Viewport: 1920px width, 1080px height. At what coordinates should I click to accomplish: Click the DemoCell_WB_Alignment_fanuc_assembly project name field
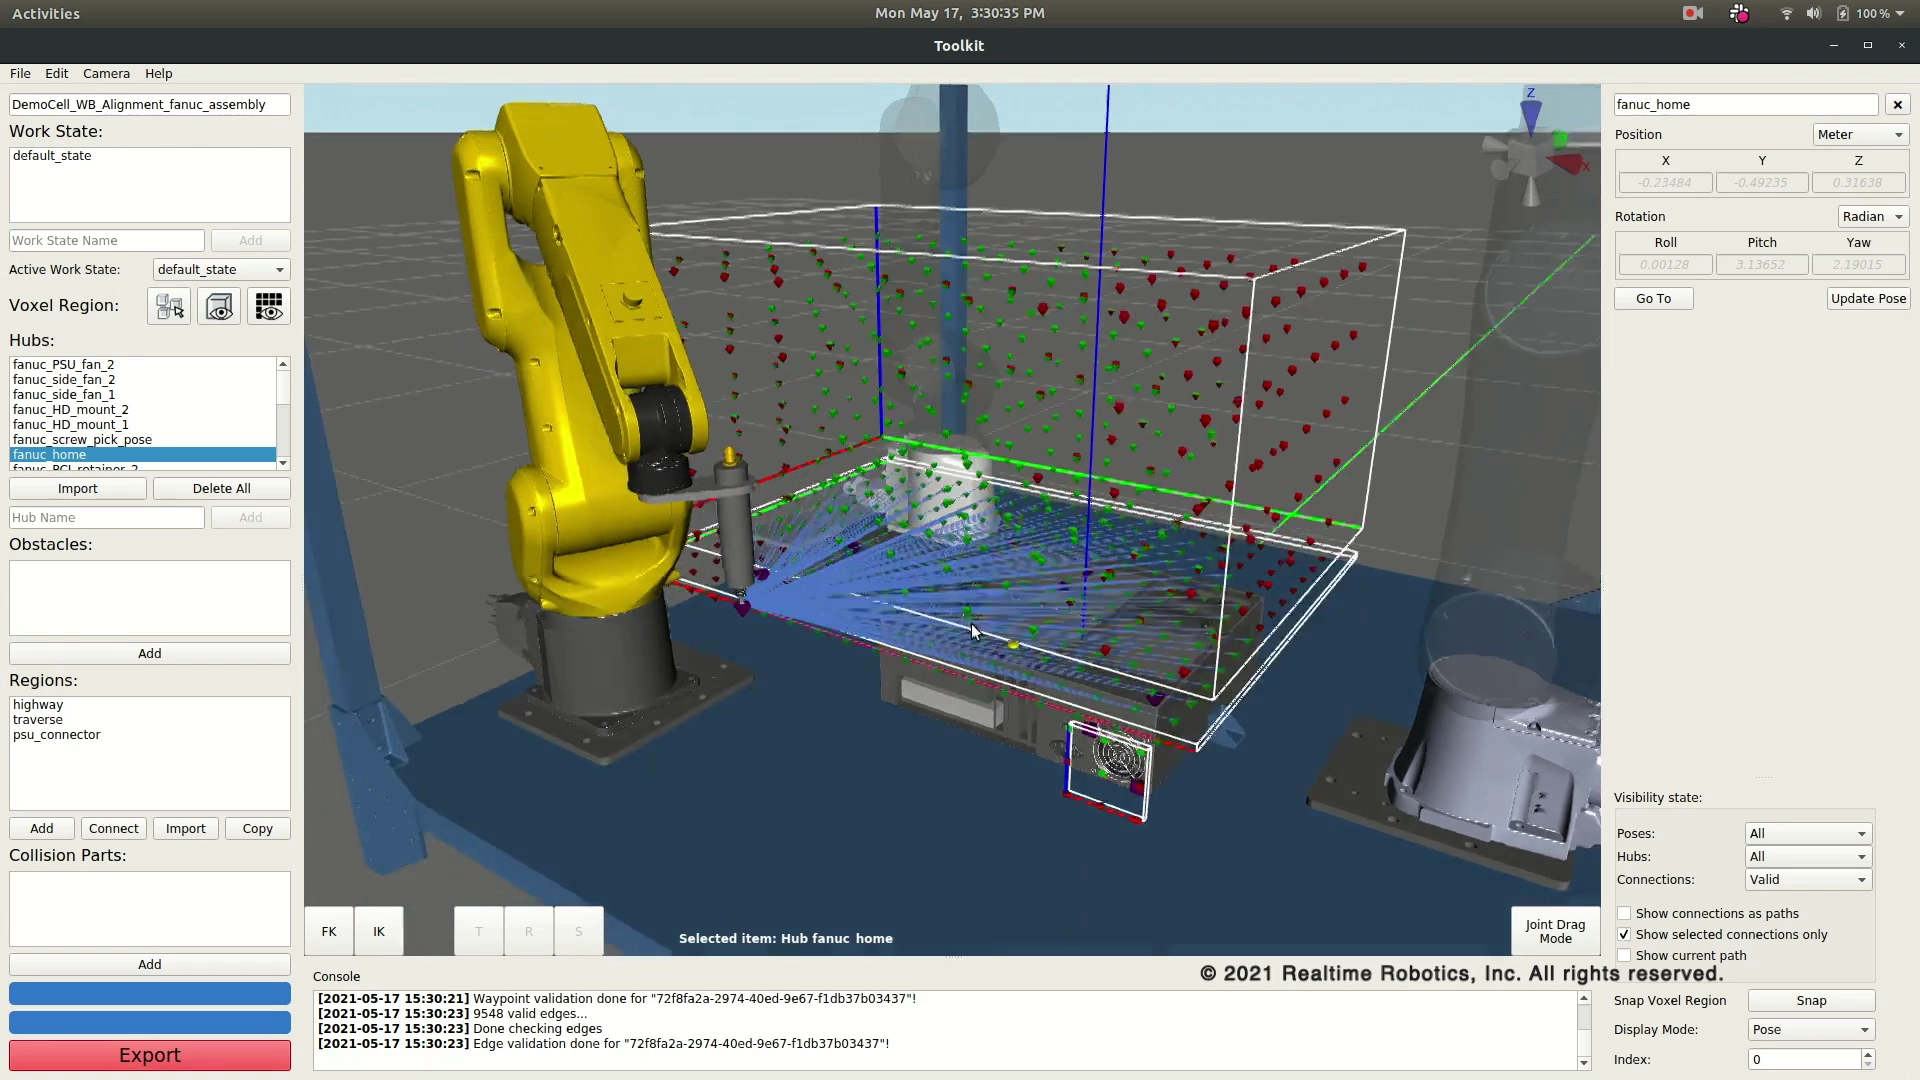tap(150, 105)
